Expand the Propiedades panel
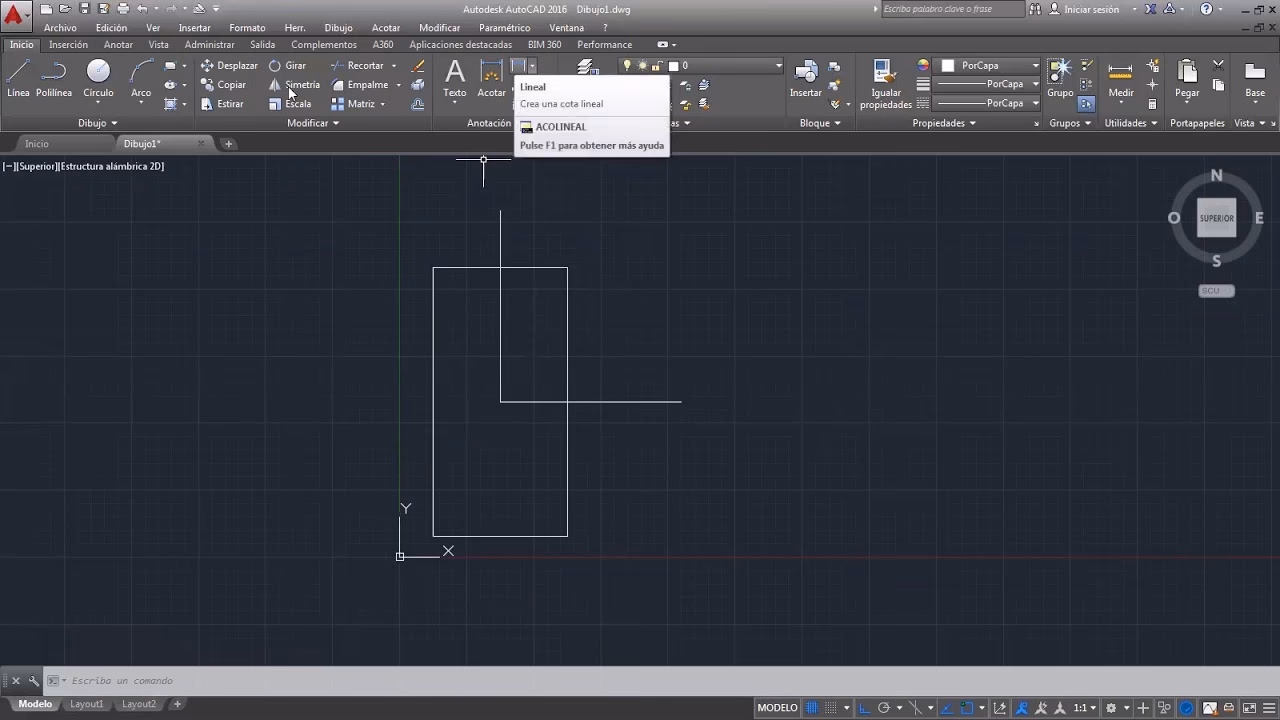The height and width of the screenshot is (720, 1280). (944, 123)
